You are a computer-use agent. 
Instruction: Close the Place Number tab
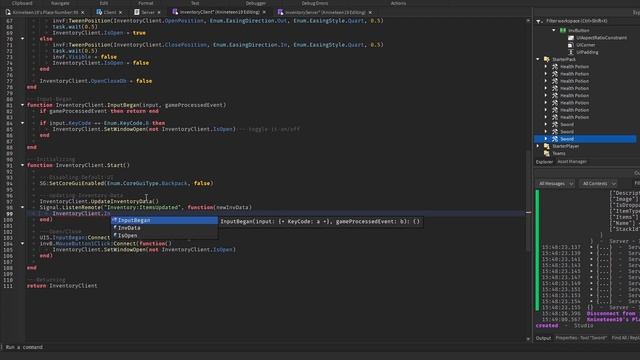tap(82, 13)
